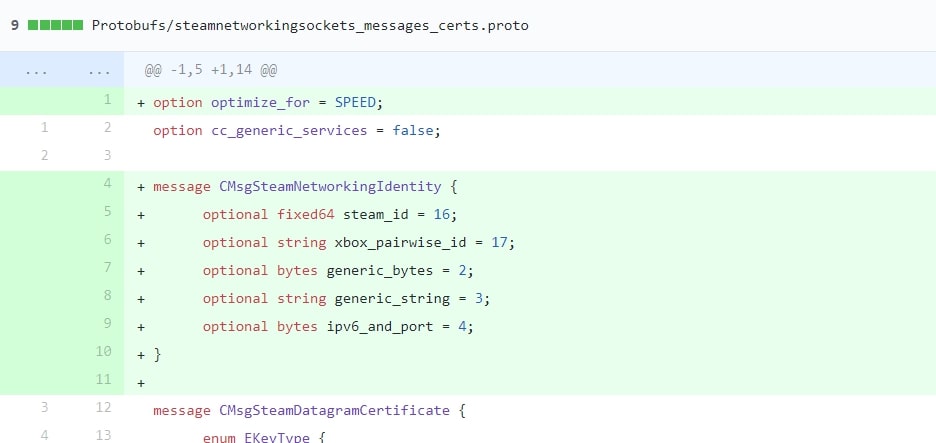
Task: Open steamnetworkingsockets_messages_certs.proto file link
Action: point(310,25)
